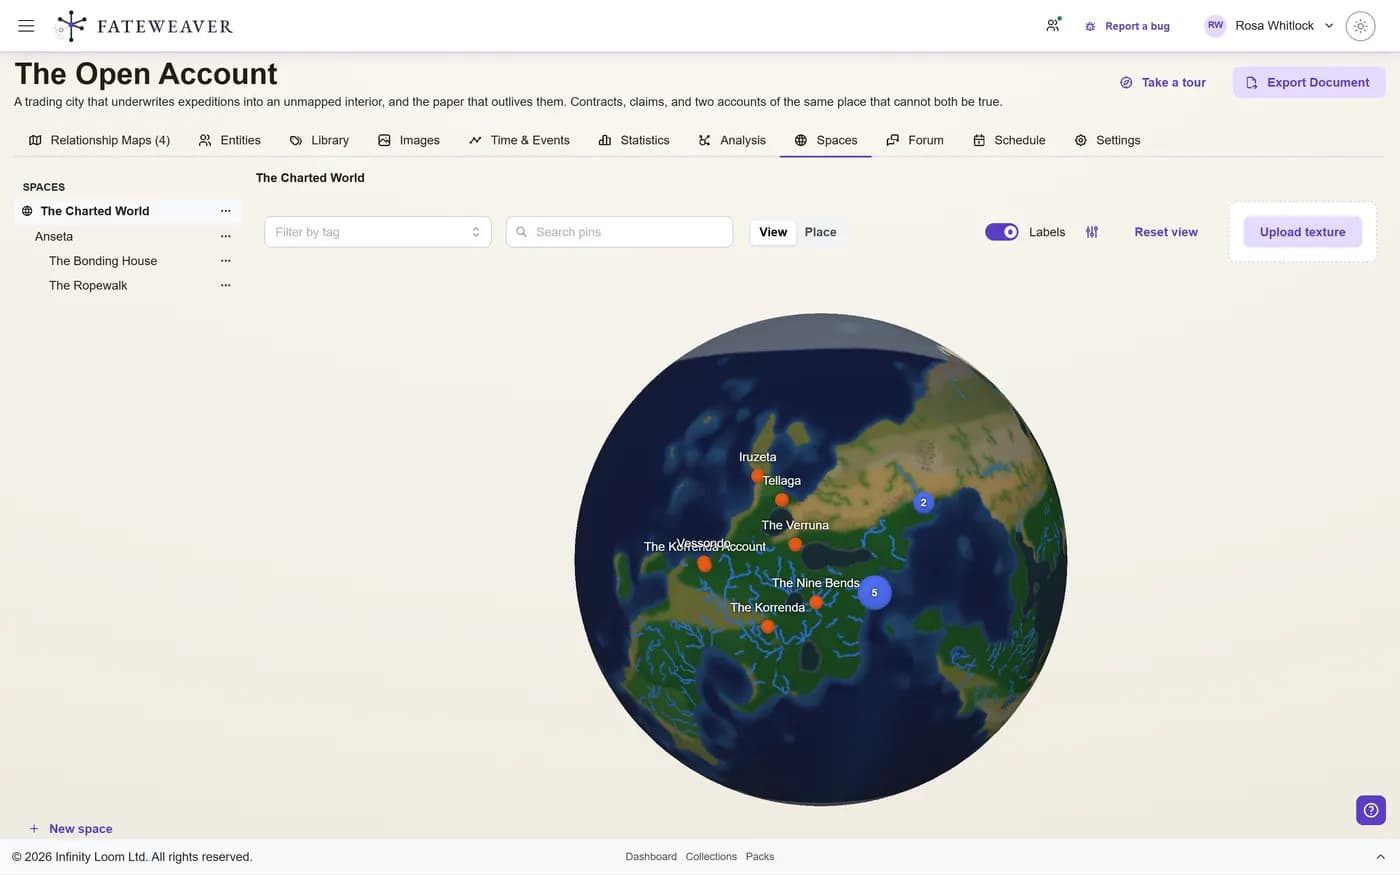The image size is (1400, 875).
Task: View the Statistics tab
Action: [x=634, y=140]
